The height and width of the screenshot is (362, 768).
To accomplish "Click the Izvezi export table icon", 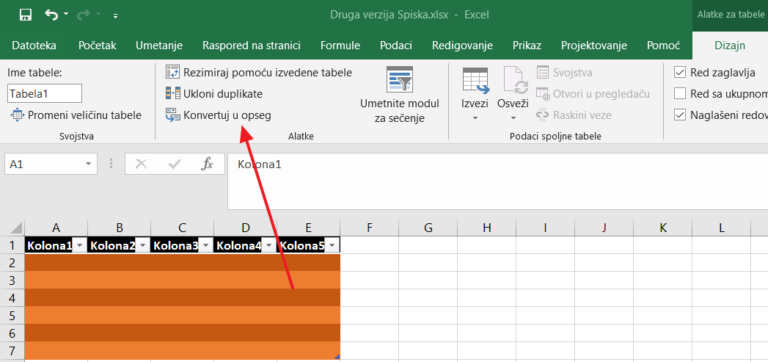I will tap(476, 80).
